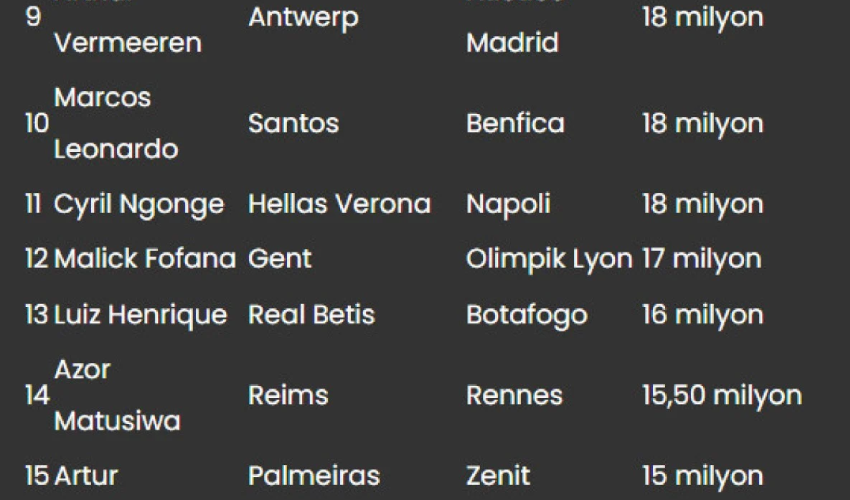Screen dimensions: 850x500
Task: Select the Reims club cell
Action: pos(289,395)
